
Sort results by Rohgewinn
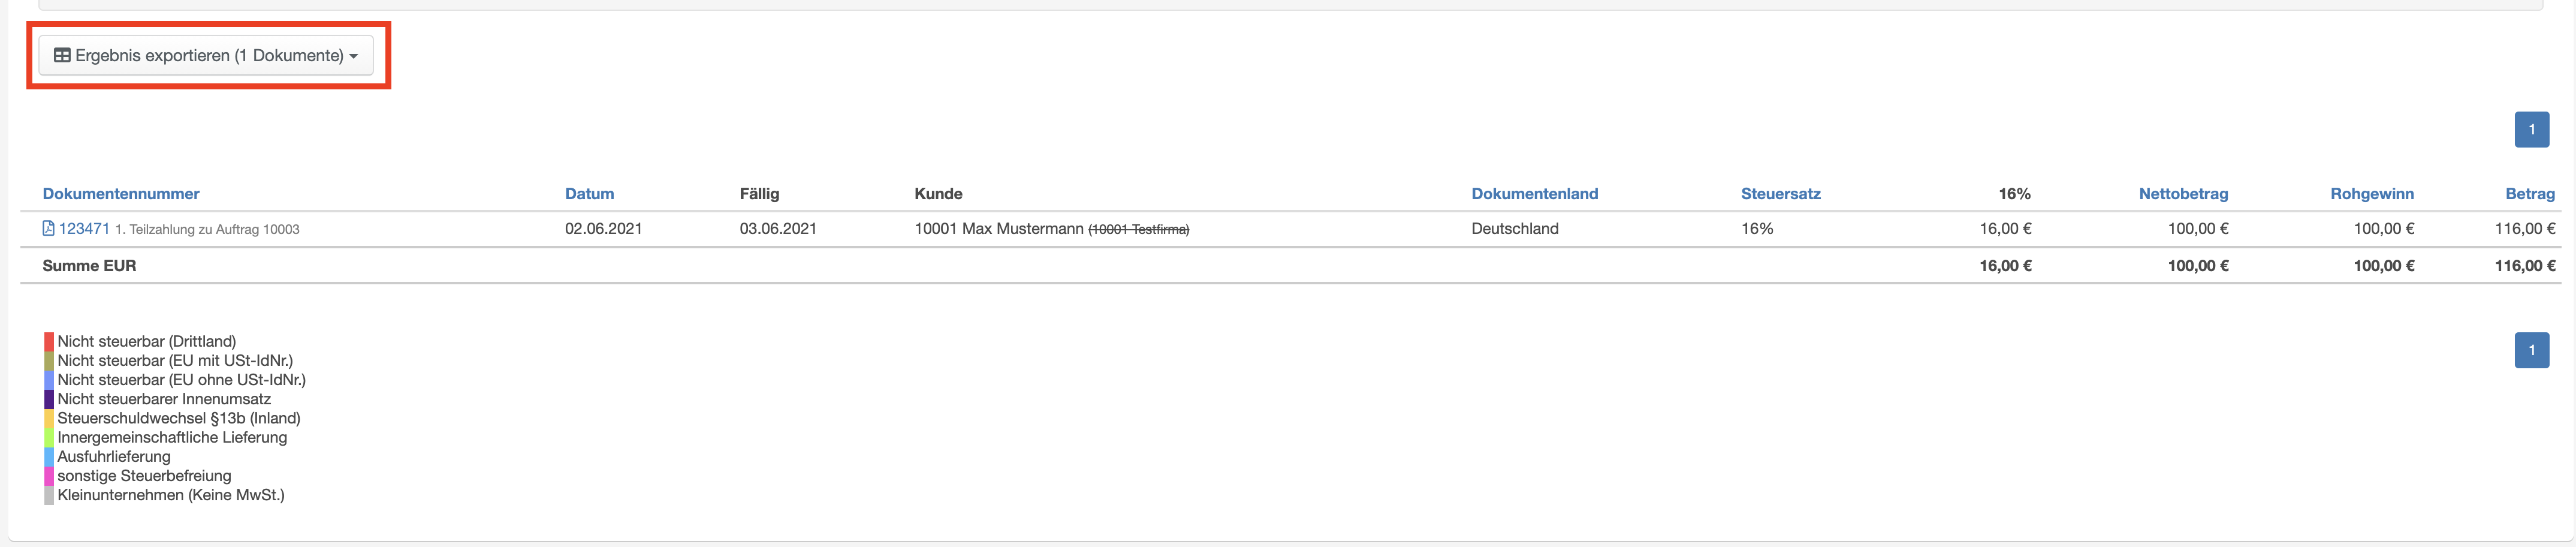[x=2371, y=194]
